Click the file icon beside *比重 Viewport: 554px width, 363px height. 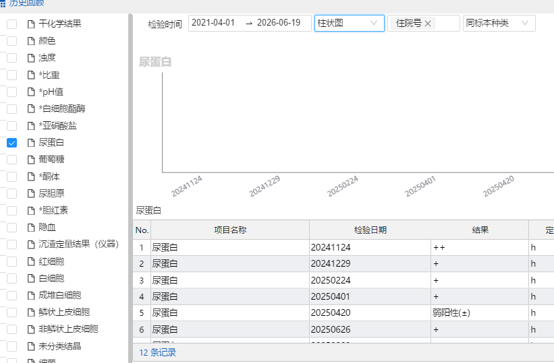point(31,75)
